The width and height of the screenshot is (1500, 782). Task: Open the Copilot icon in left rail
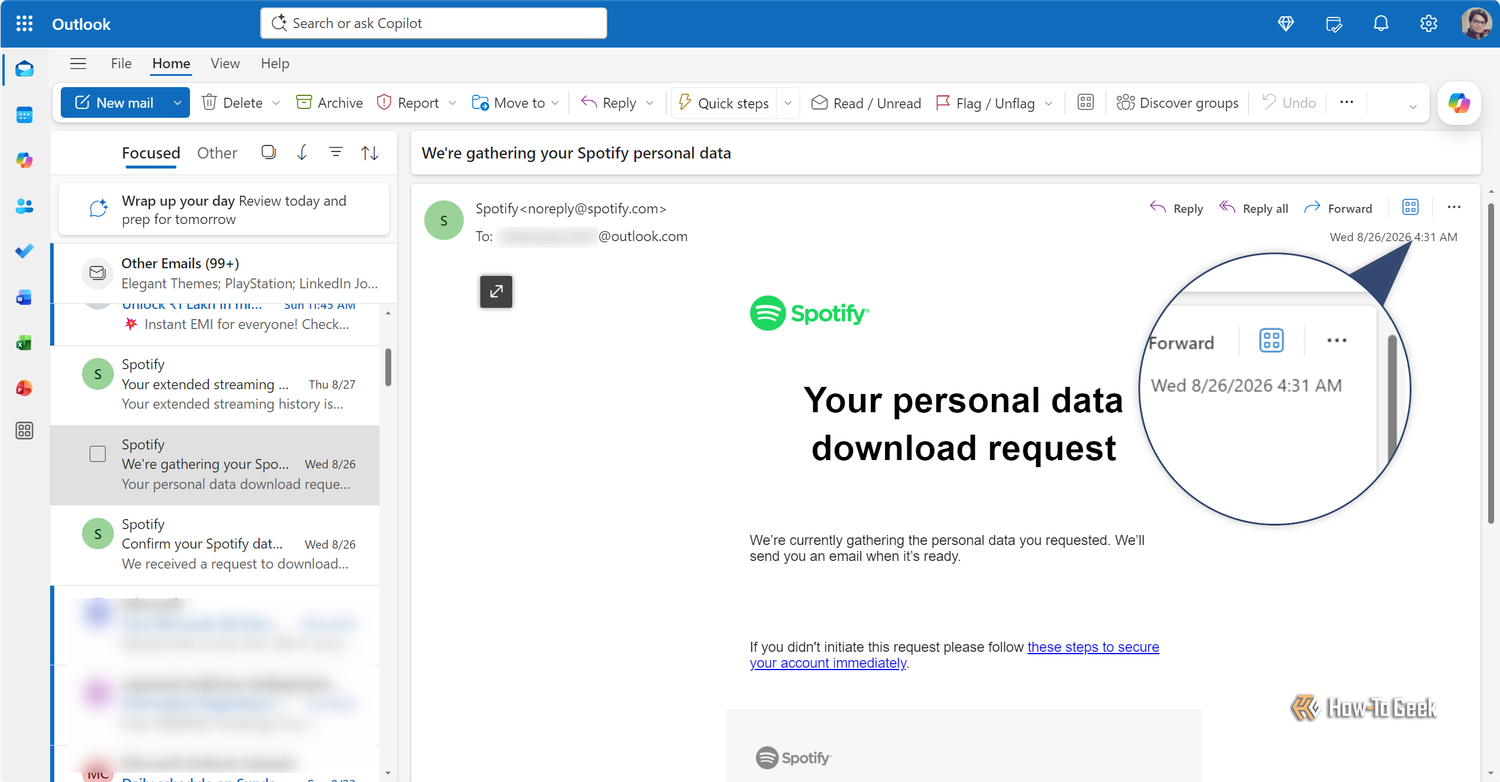coord(24,160)
